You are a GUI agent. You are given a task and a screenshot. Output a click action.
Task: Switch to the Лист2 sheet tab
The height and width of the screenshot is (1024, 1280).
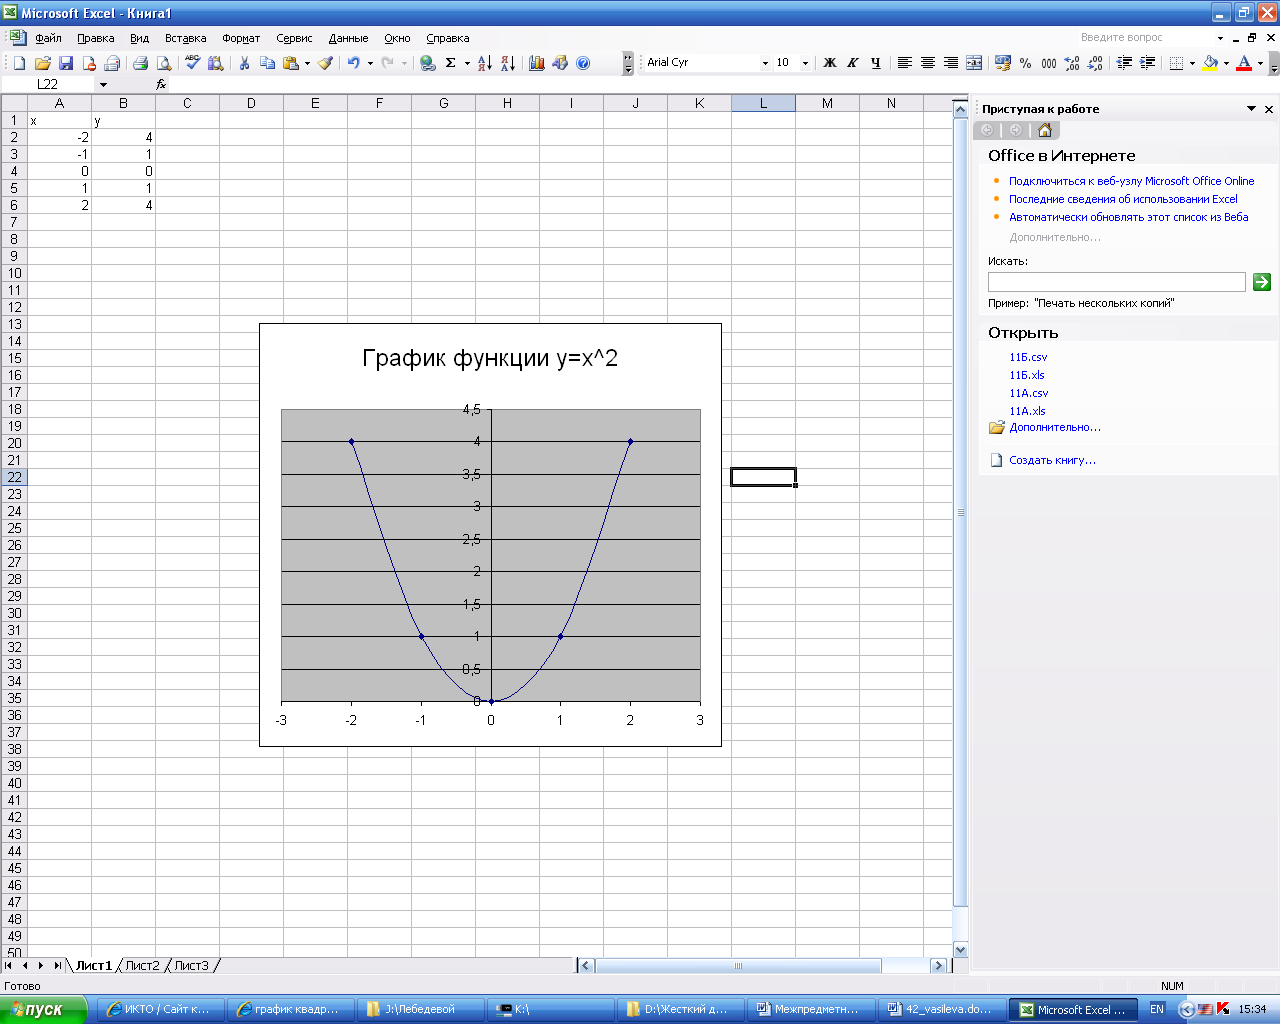(142, 965)
